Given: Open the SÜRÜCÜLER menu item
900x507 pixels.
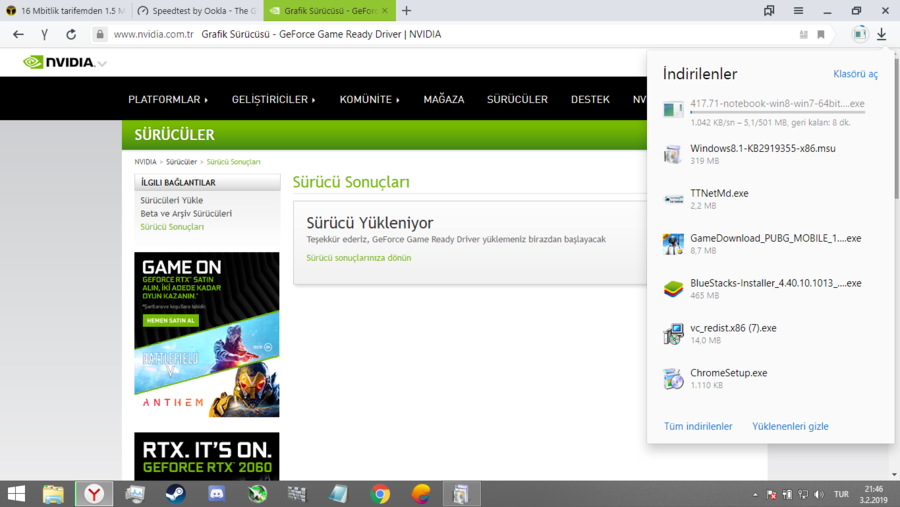Looking at the screenshot, I should tap(517, 99).
